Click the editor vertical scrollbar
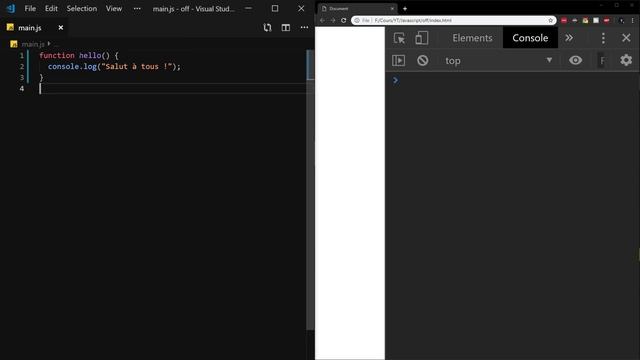This screenshot has width=640, height=360. 310,190
